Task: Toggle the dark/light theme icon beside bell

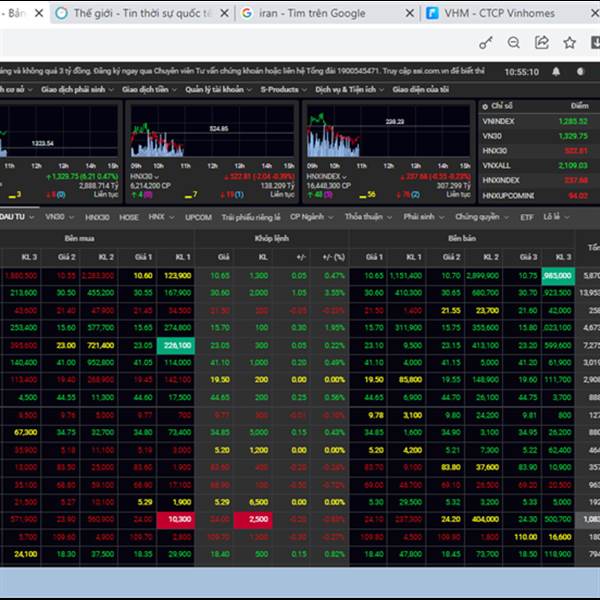Action: pyautogui.click(x=580, y=72)
